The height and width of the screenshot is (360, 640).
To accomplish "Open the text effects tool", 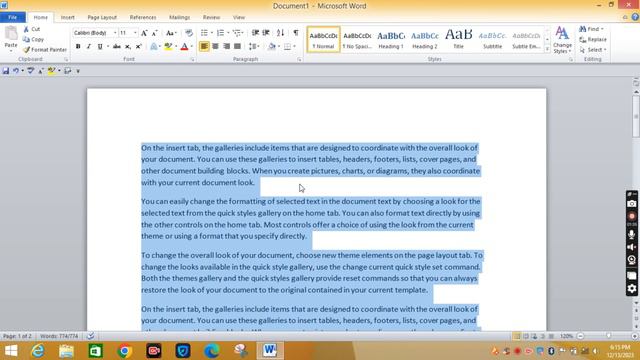I will [x=154, y=47].
